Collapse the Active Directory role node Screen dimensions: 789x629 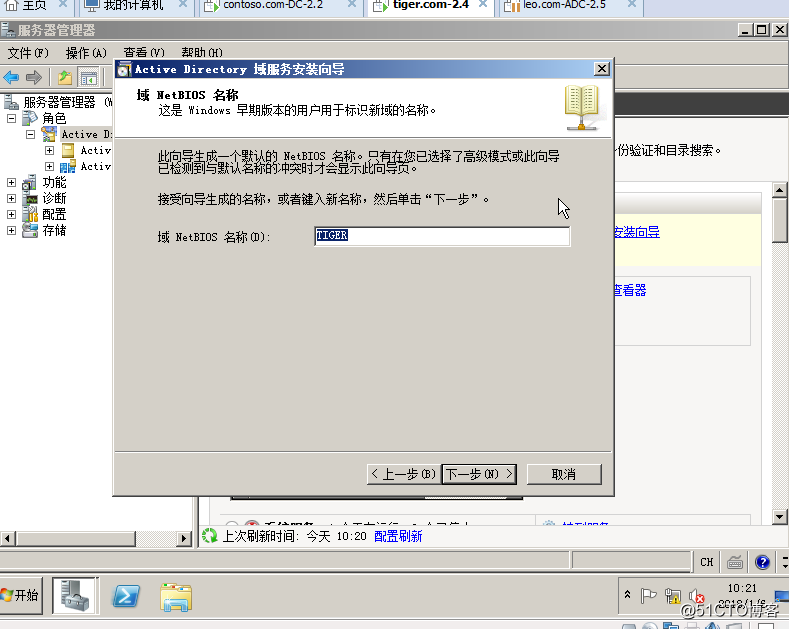31,134
